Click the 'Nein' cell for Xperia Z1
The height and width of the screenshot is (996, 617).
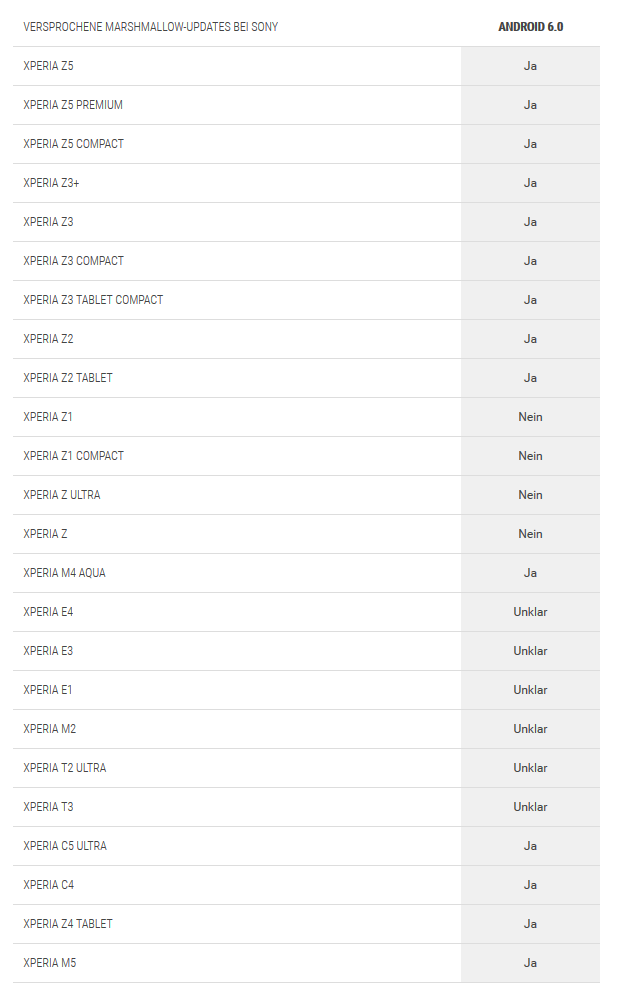tap(530, 417)
